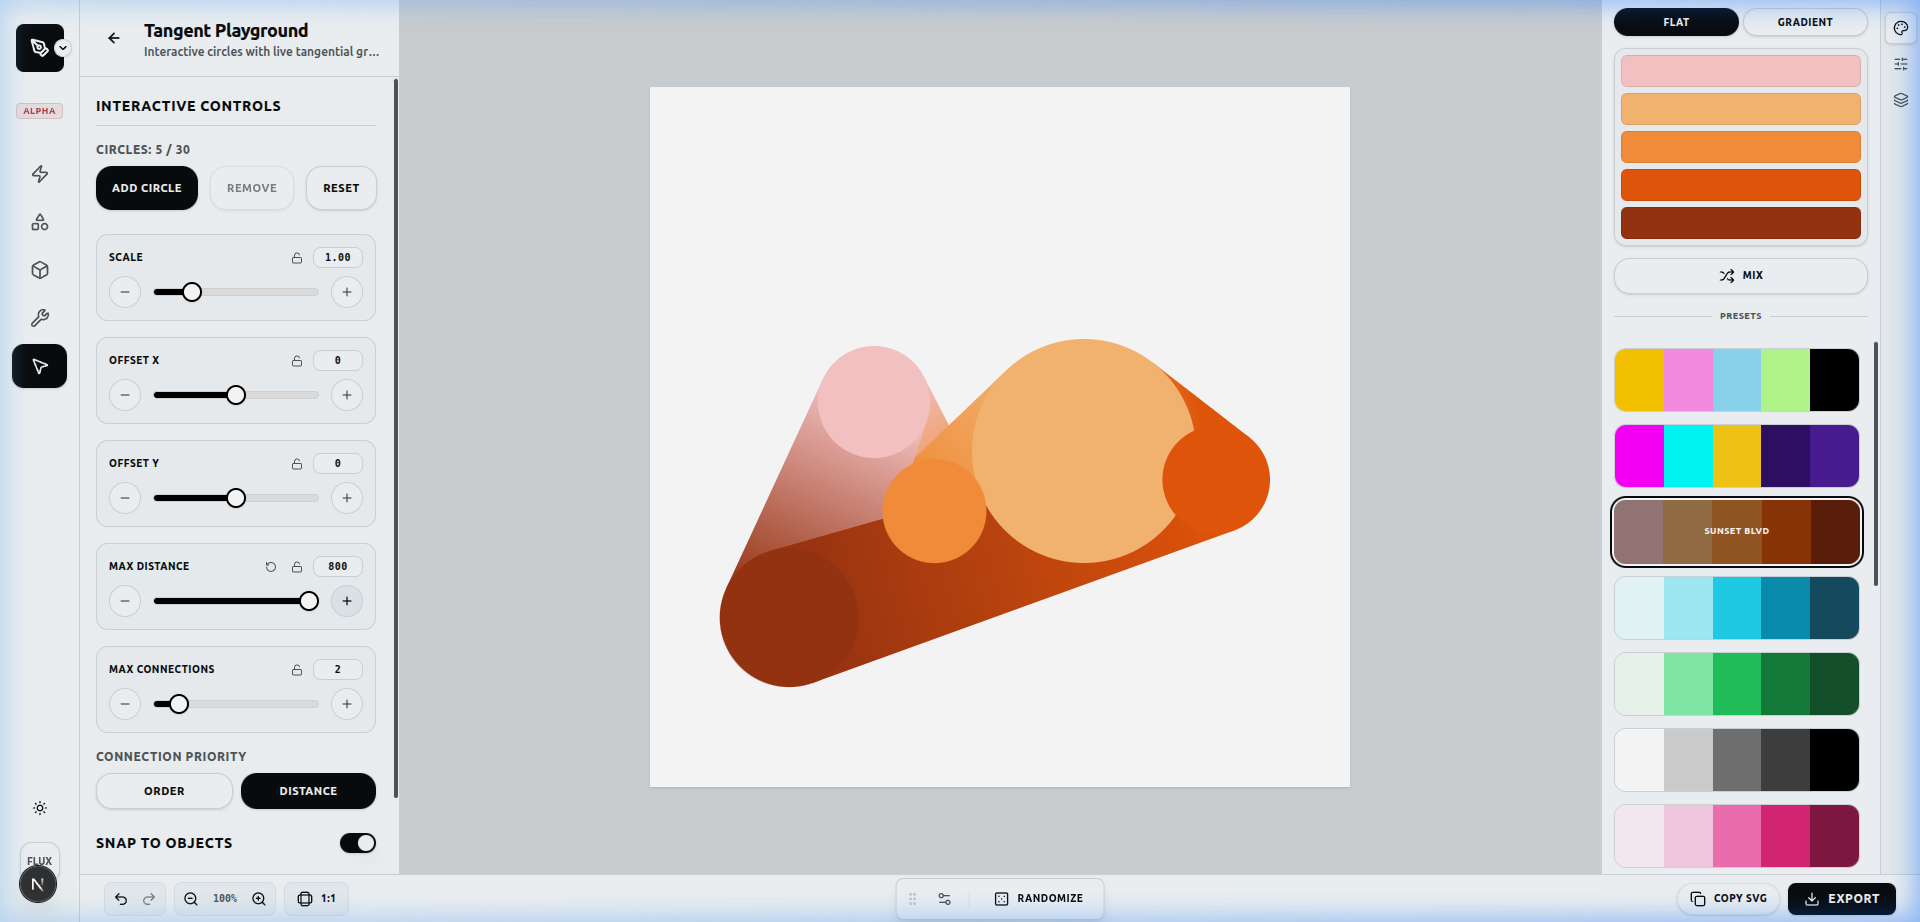Screen dimensions: 1920x922
Task: Click the undo arrow in bottom bar
Action: (x=121, y=899)
